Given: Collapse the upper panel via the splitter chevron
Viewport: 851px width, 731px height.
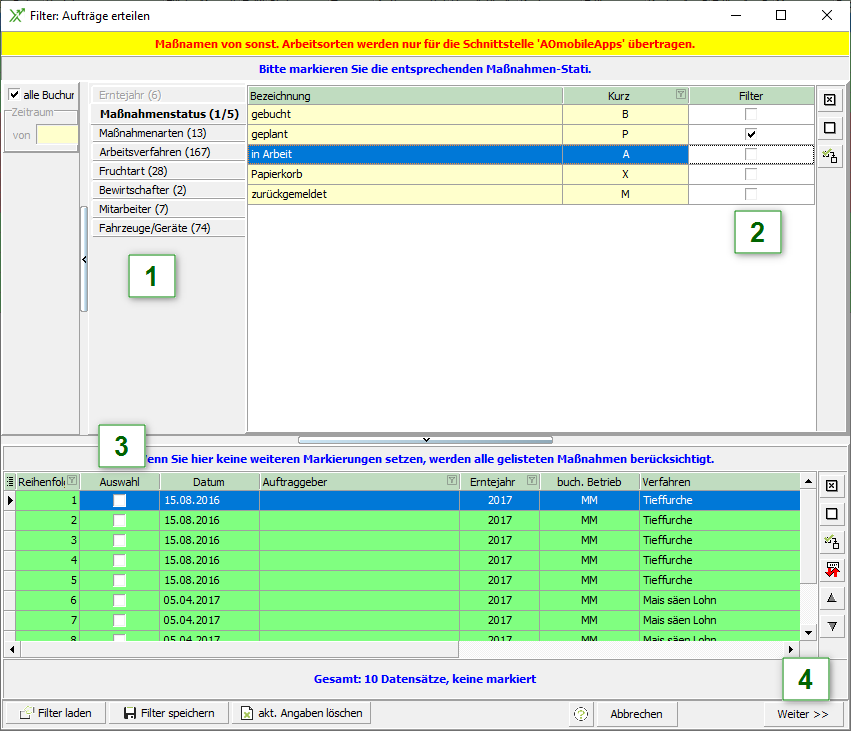Looking at the screenshot, I should [426, 439].
